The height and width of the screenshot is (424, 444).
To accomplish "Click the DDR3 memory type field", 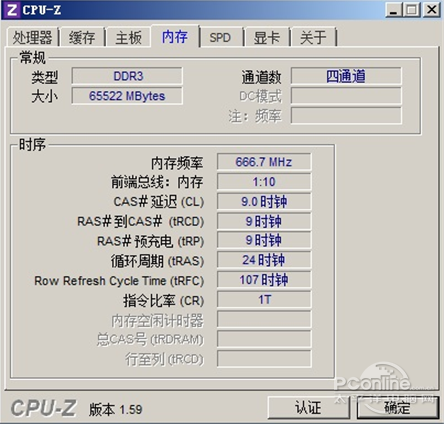I will click(127, 76).
